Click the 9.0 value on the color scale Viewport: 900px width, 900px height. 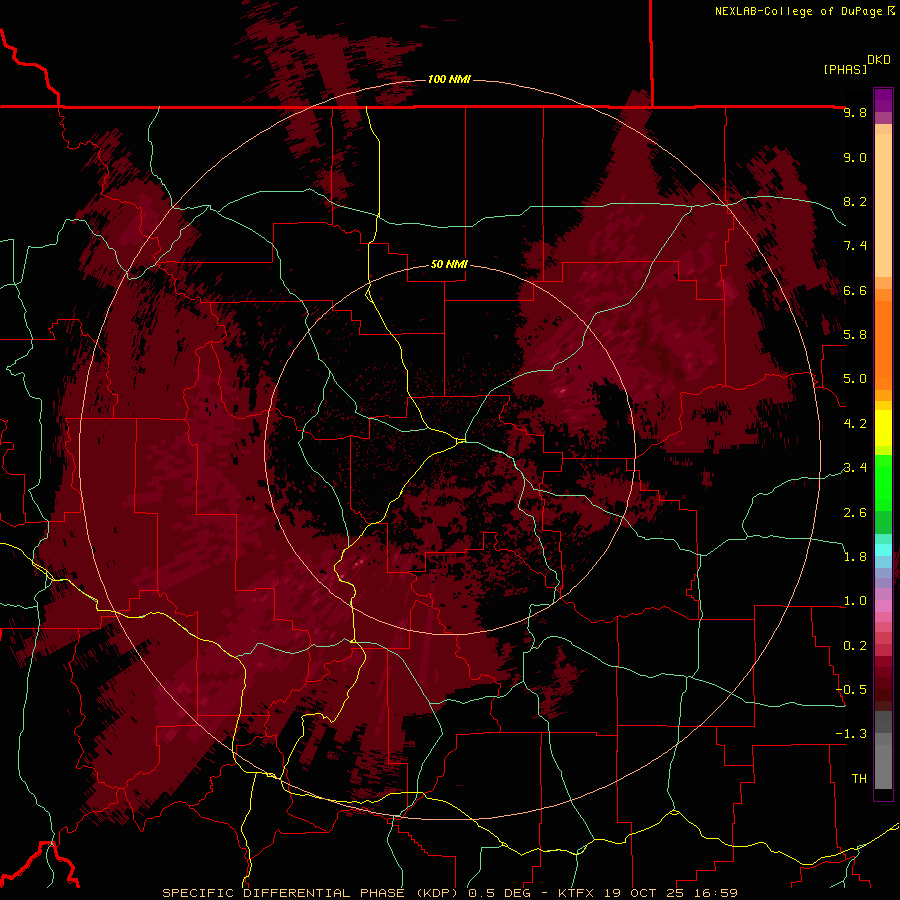coord(855,157)
